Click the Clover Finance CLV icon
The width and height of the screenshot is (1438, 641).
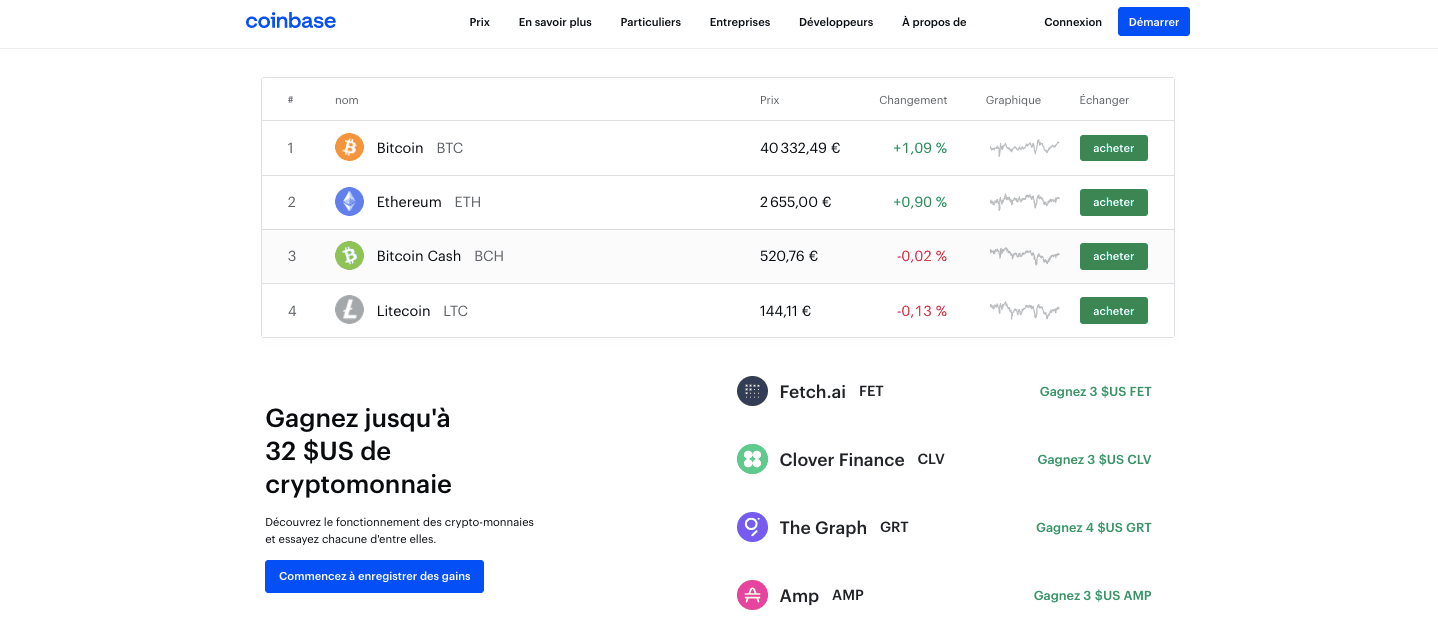(x=752, y=459)
